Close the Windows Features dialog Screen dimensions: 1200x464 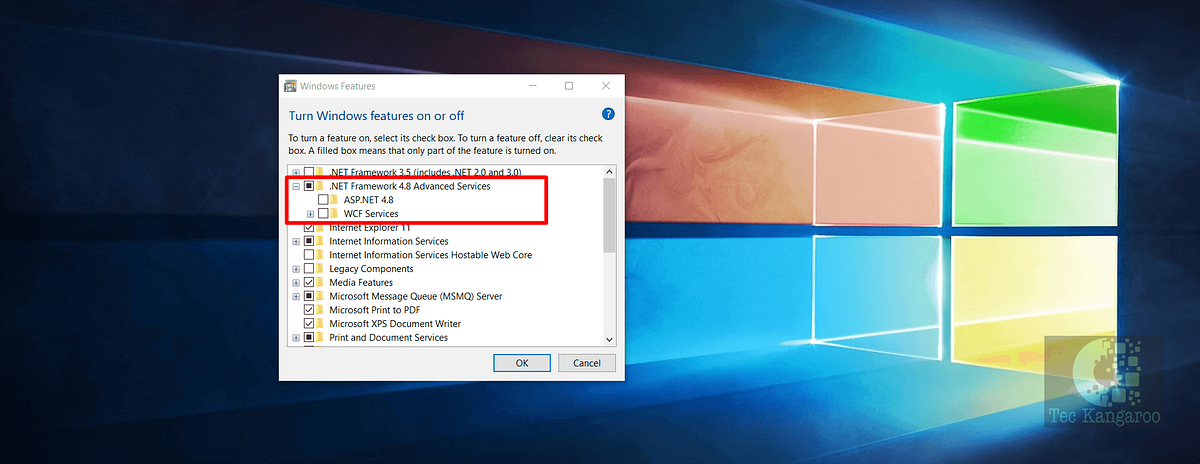pyautogui.click(x=605, y=86)
